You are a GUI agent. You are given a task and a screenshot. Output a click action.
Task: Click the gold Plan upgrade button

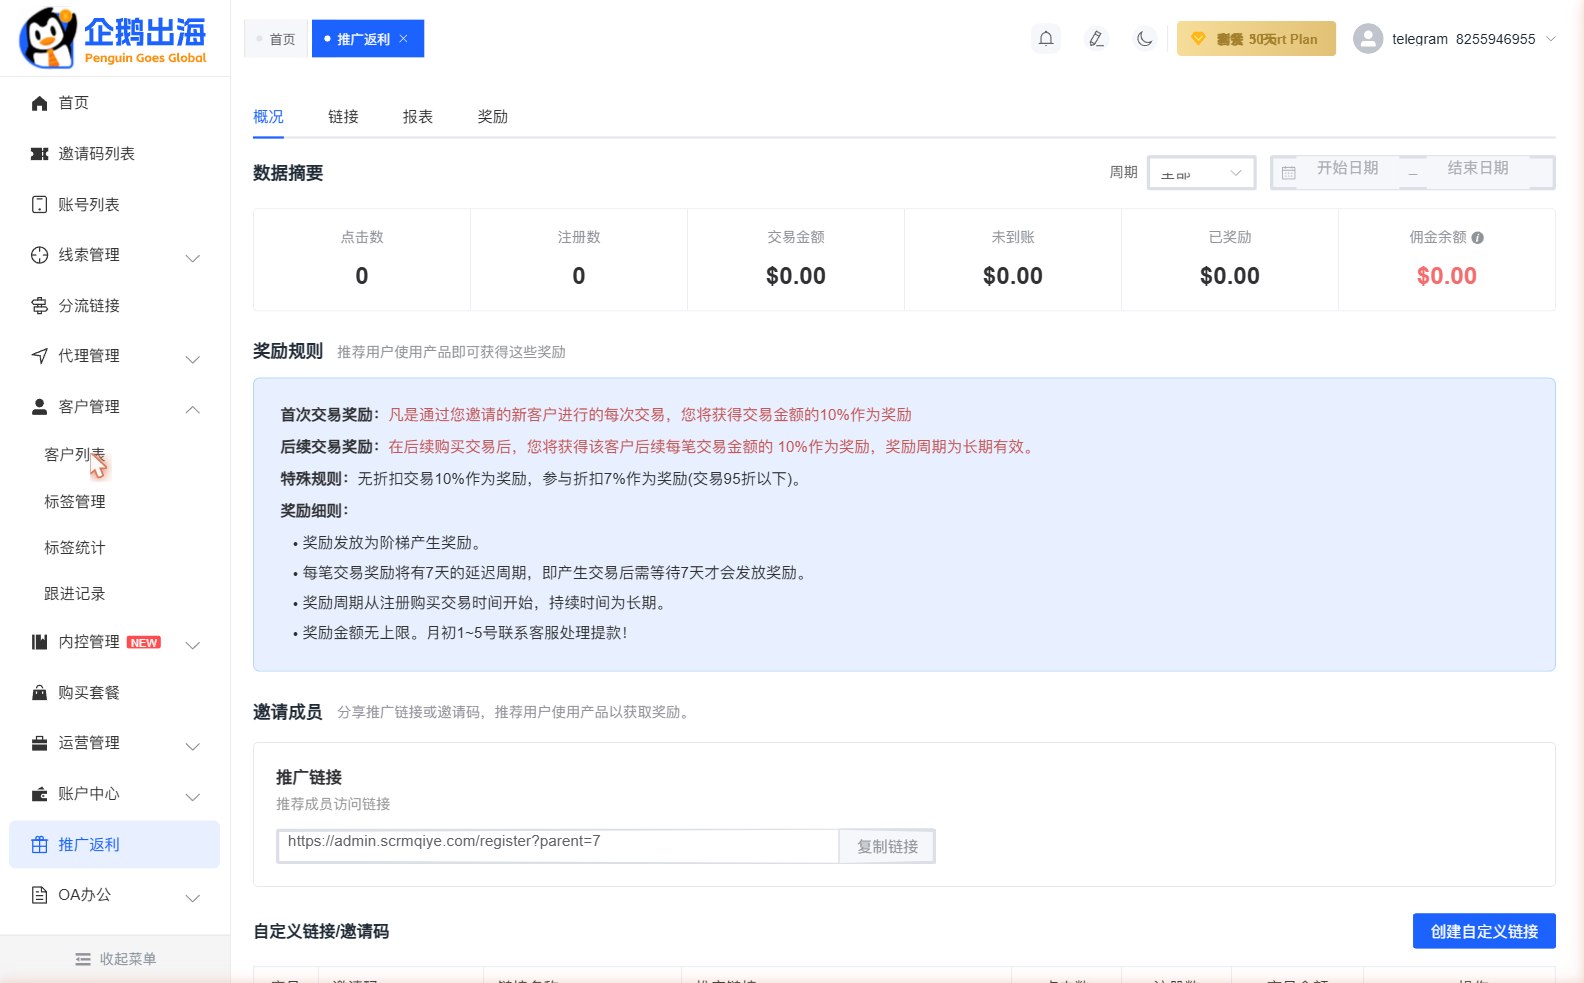pos(1256,39)
